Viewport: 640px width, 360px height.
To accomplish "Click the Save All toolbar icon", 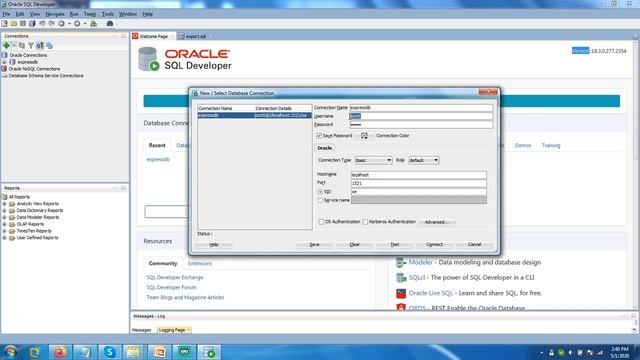I will [32, 24].
